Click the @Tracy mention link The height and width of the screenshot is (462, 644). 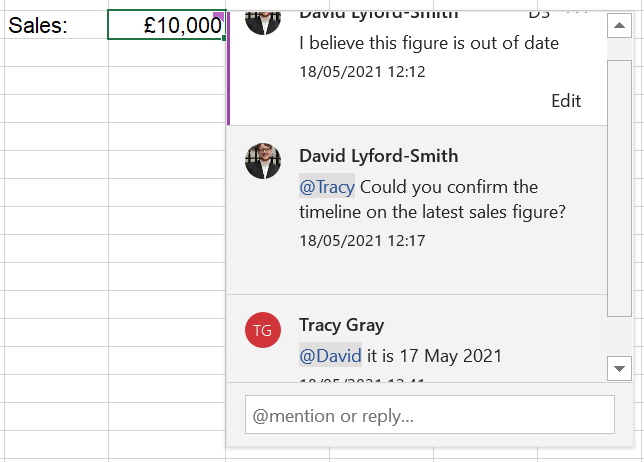(x=327, y=187)
